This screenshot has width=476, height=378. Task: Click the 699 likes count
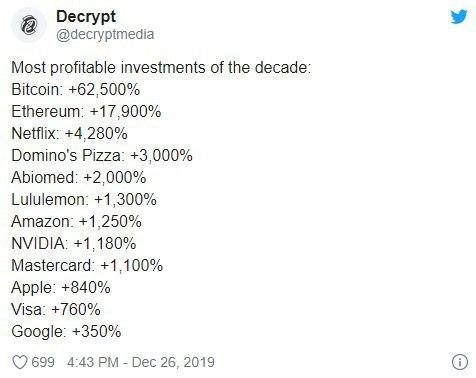(x=43, y=362)
